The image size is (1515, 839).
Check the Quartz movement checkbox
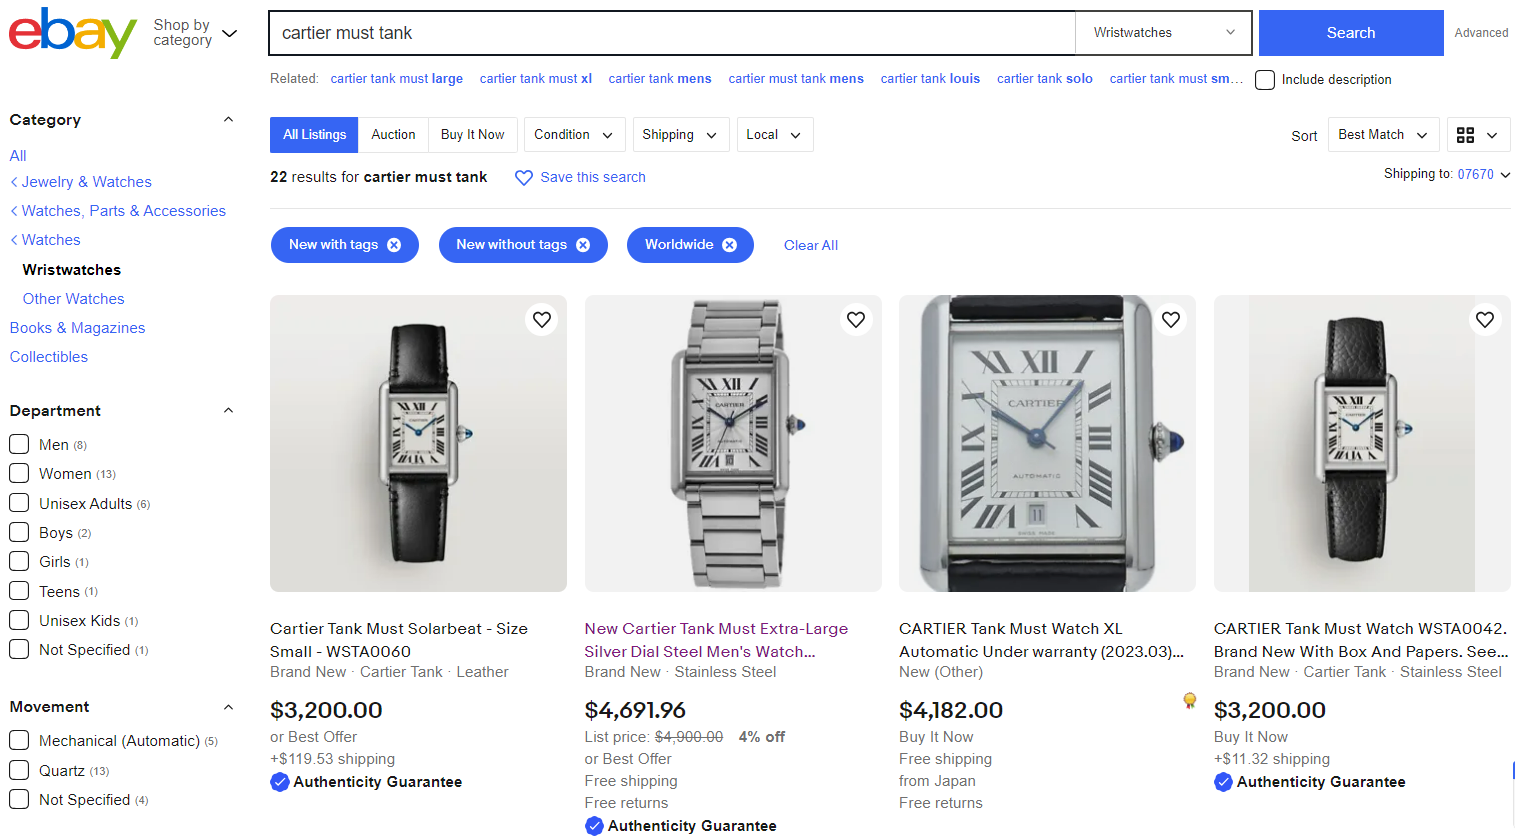click(17, 770)
